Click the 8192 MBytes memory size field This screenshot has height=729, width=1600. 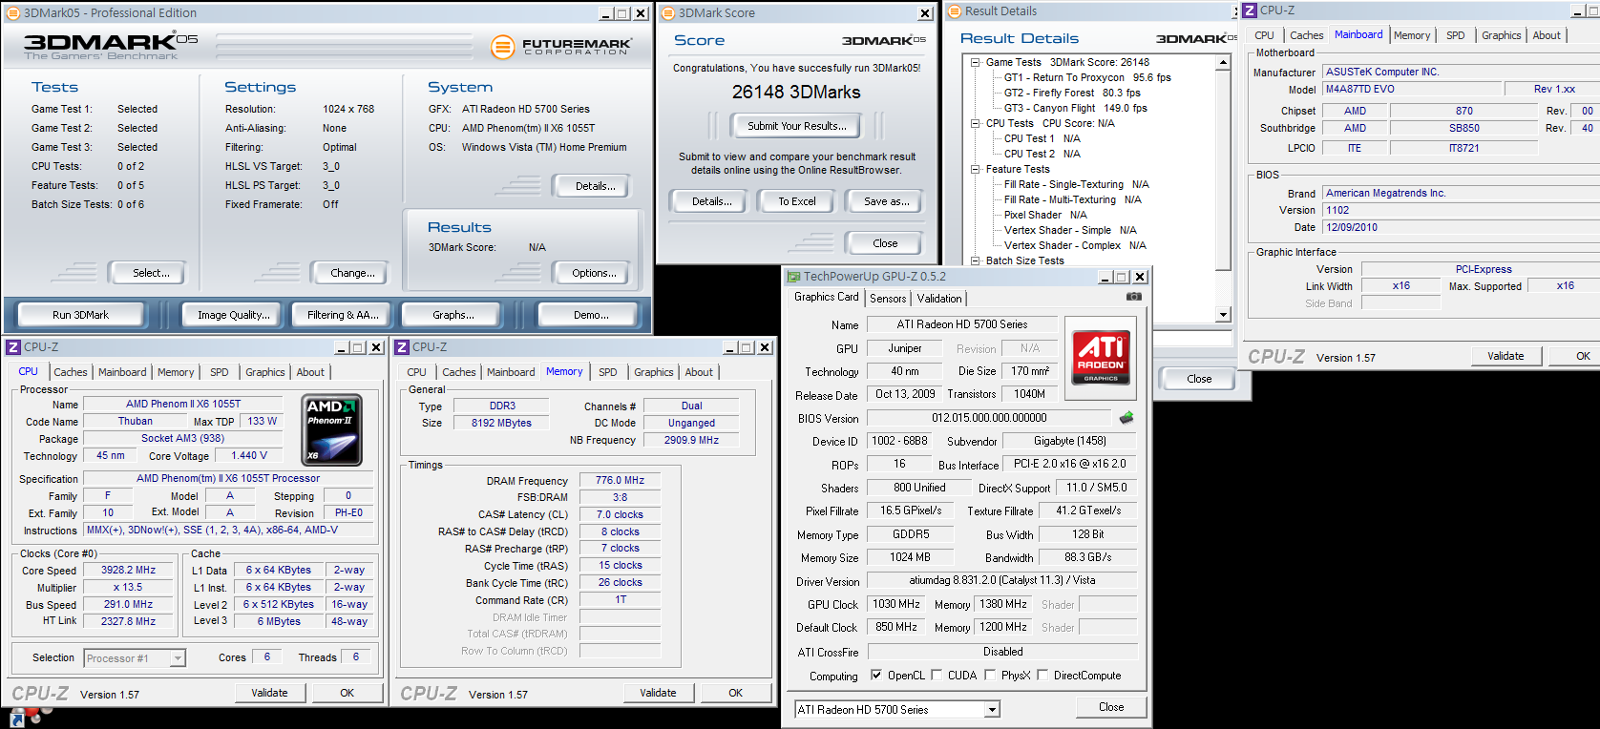501,423
